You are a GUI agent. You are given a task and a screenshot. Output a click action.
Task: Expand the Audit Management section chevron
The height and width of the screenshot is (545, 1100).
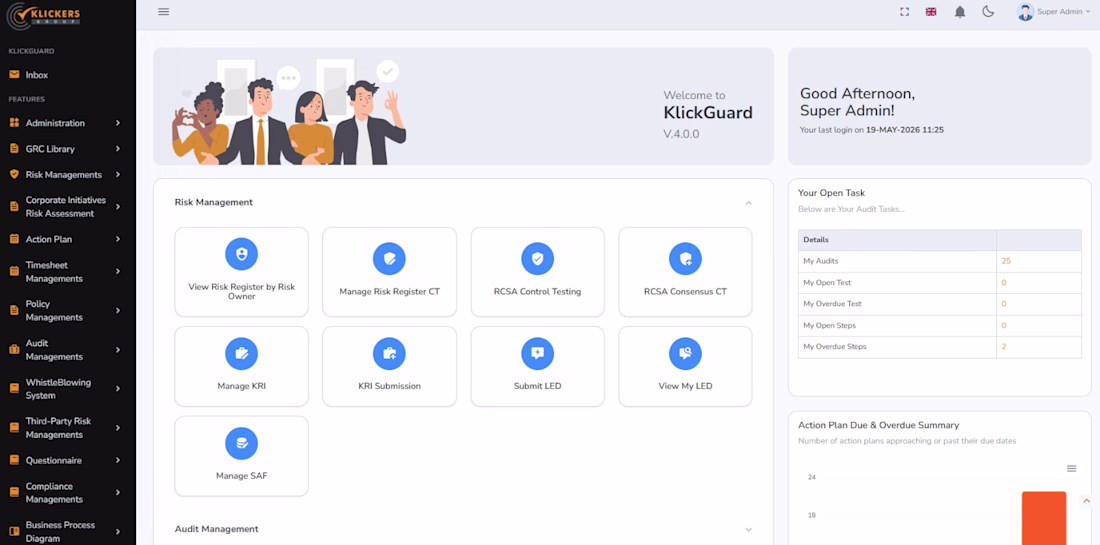pos(749,530)
